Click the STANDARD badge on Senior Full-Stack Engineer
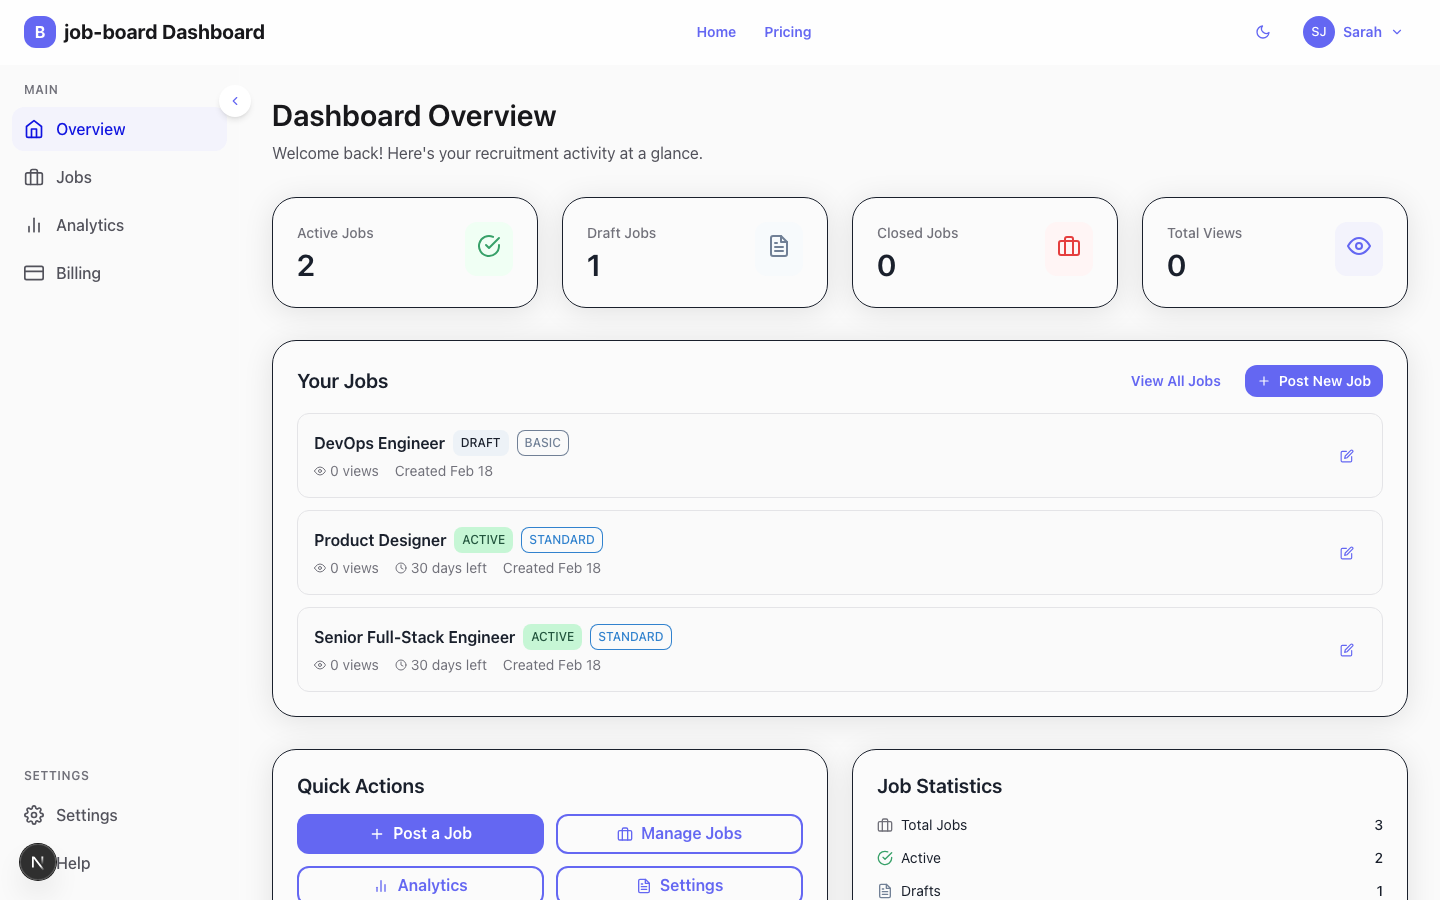This screenshot has width=1440, height=900. pyautogui.click(x=630, y=636)
